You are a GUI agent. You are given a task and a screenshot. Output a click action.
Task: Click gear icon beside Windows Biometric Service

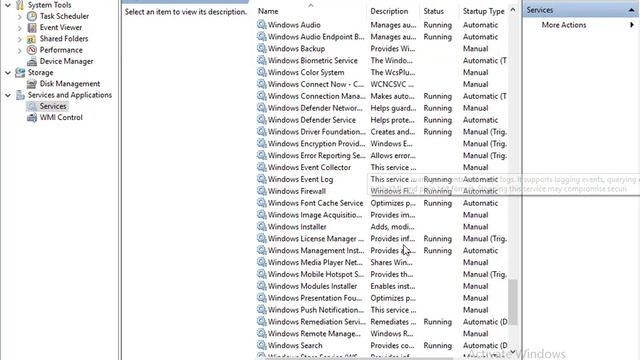click(262, 60)
